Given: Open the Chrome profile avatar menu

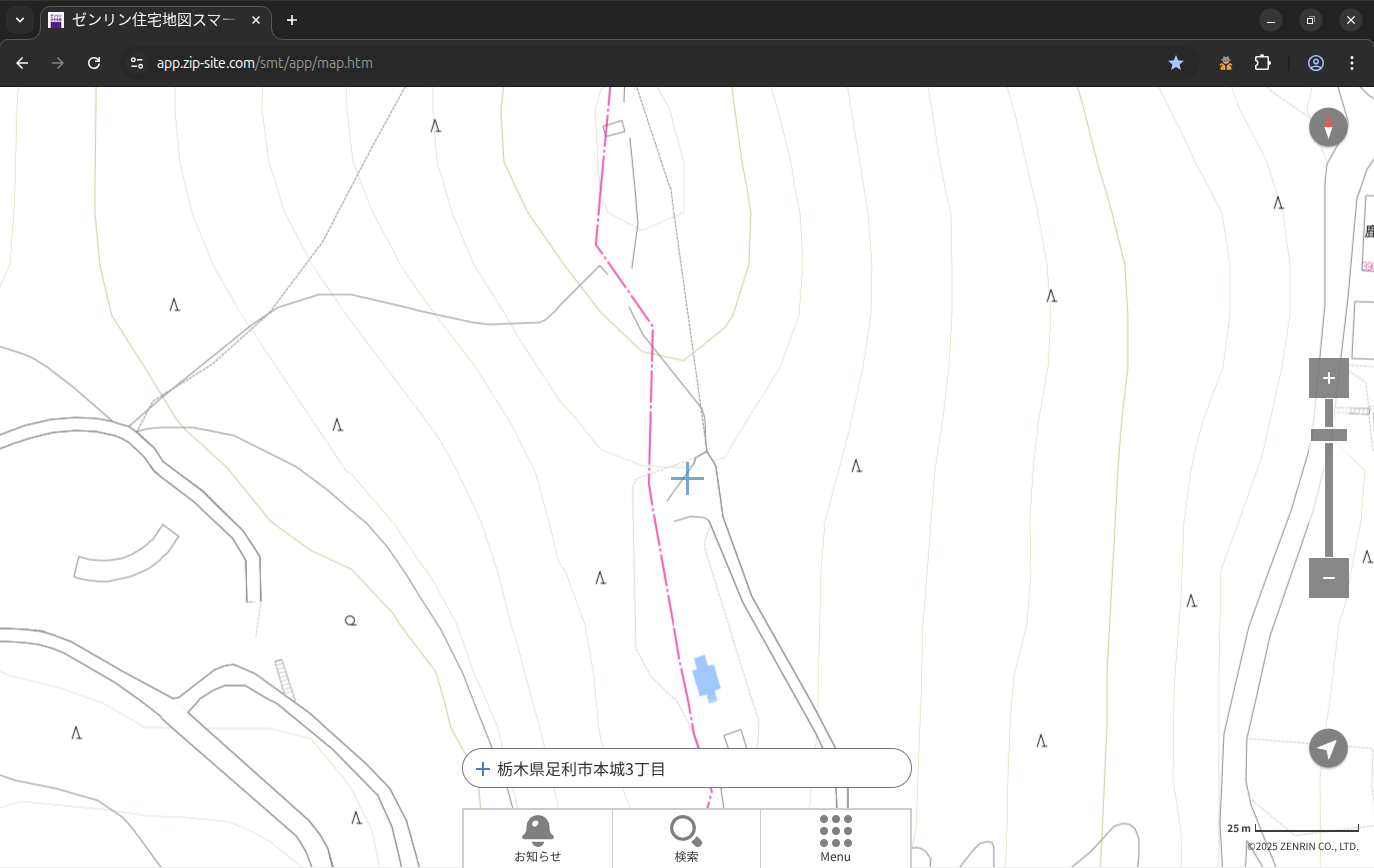Looking at the screenshot, I should point(1316,63).
